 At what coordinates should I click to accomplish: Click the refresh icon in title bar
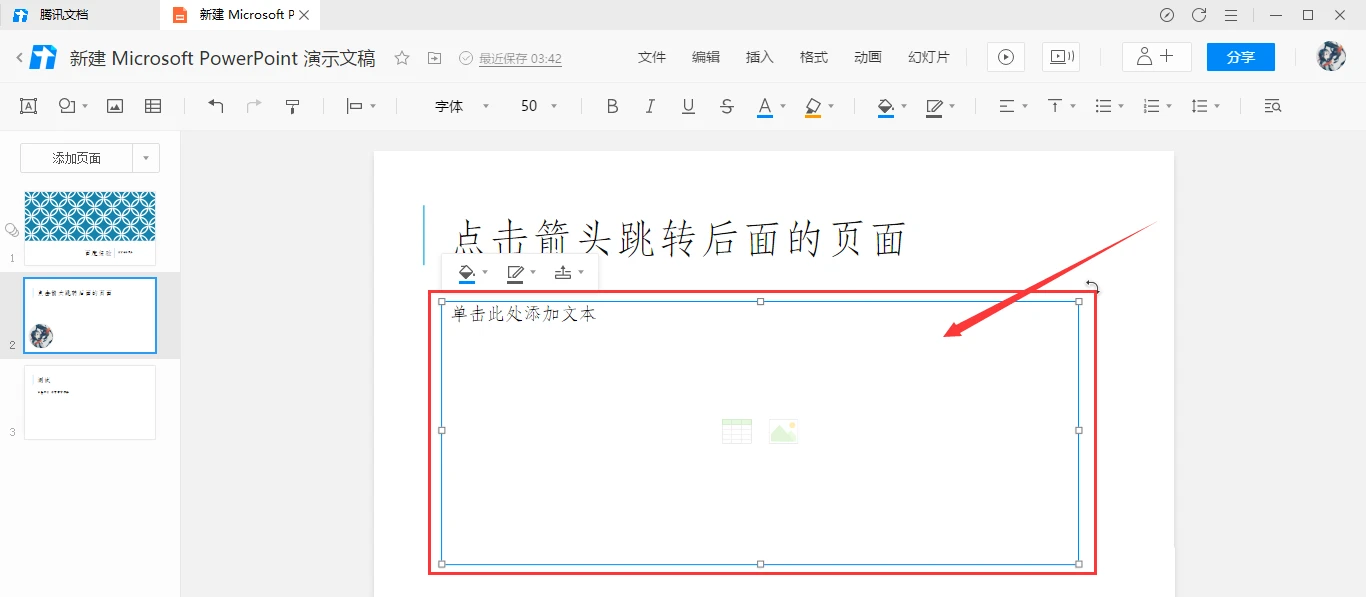[1199, 15]
